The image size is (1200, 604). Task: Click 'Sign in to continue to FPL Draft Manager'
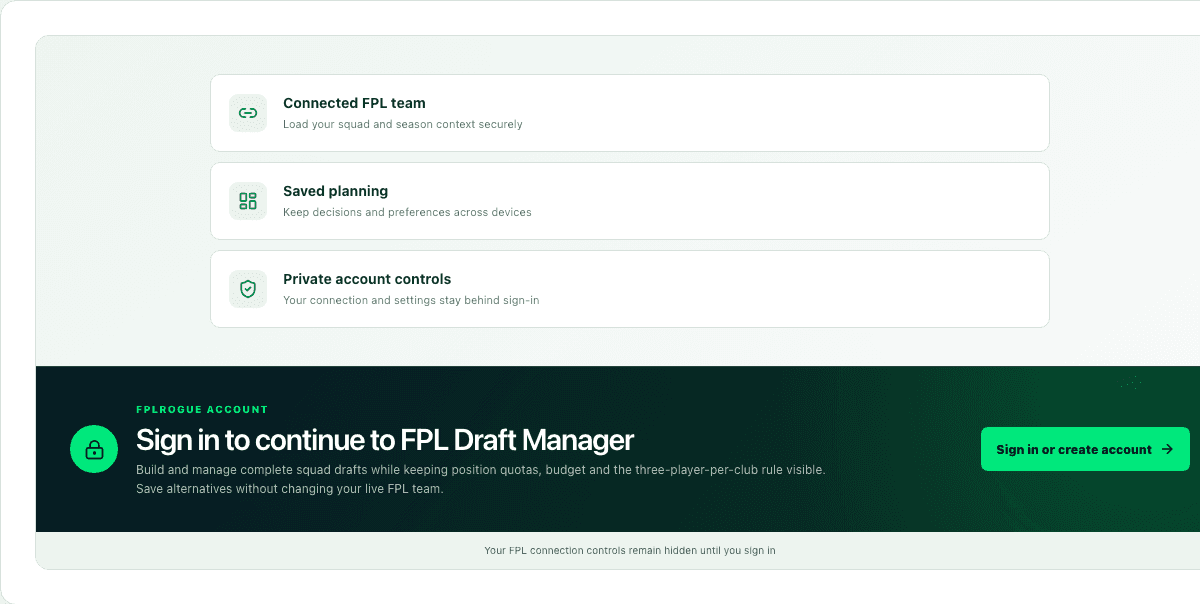pos(385,440)
